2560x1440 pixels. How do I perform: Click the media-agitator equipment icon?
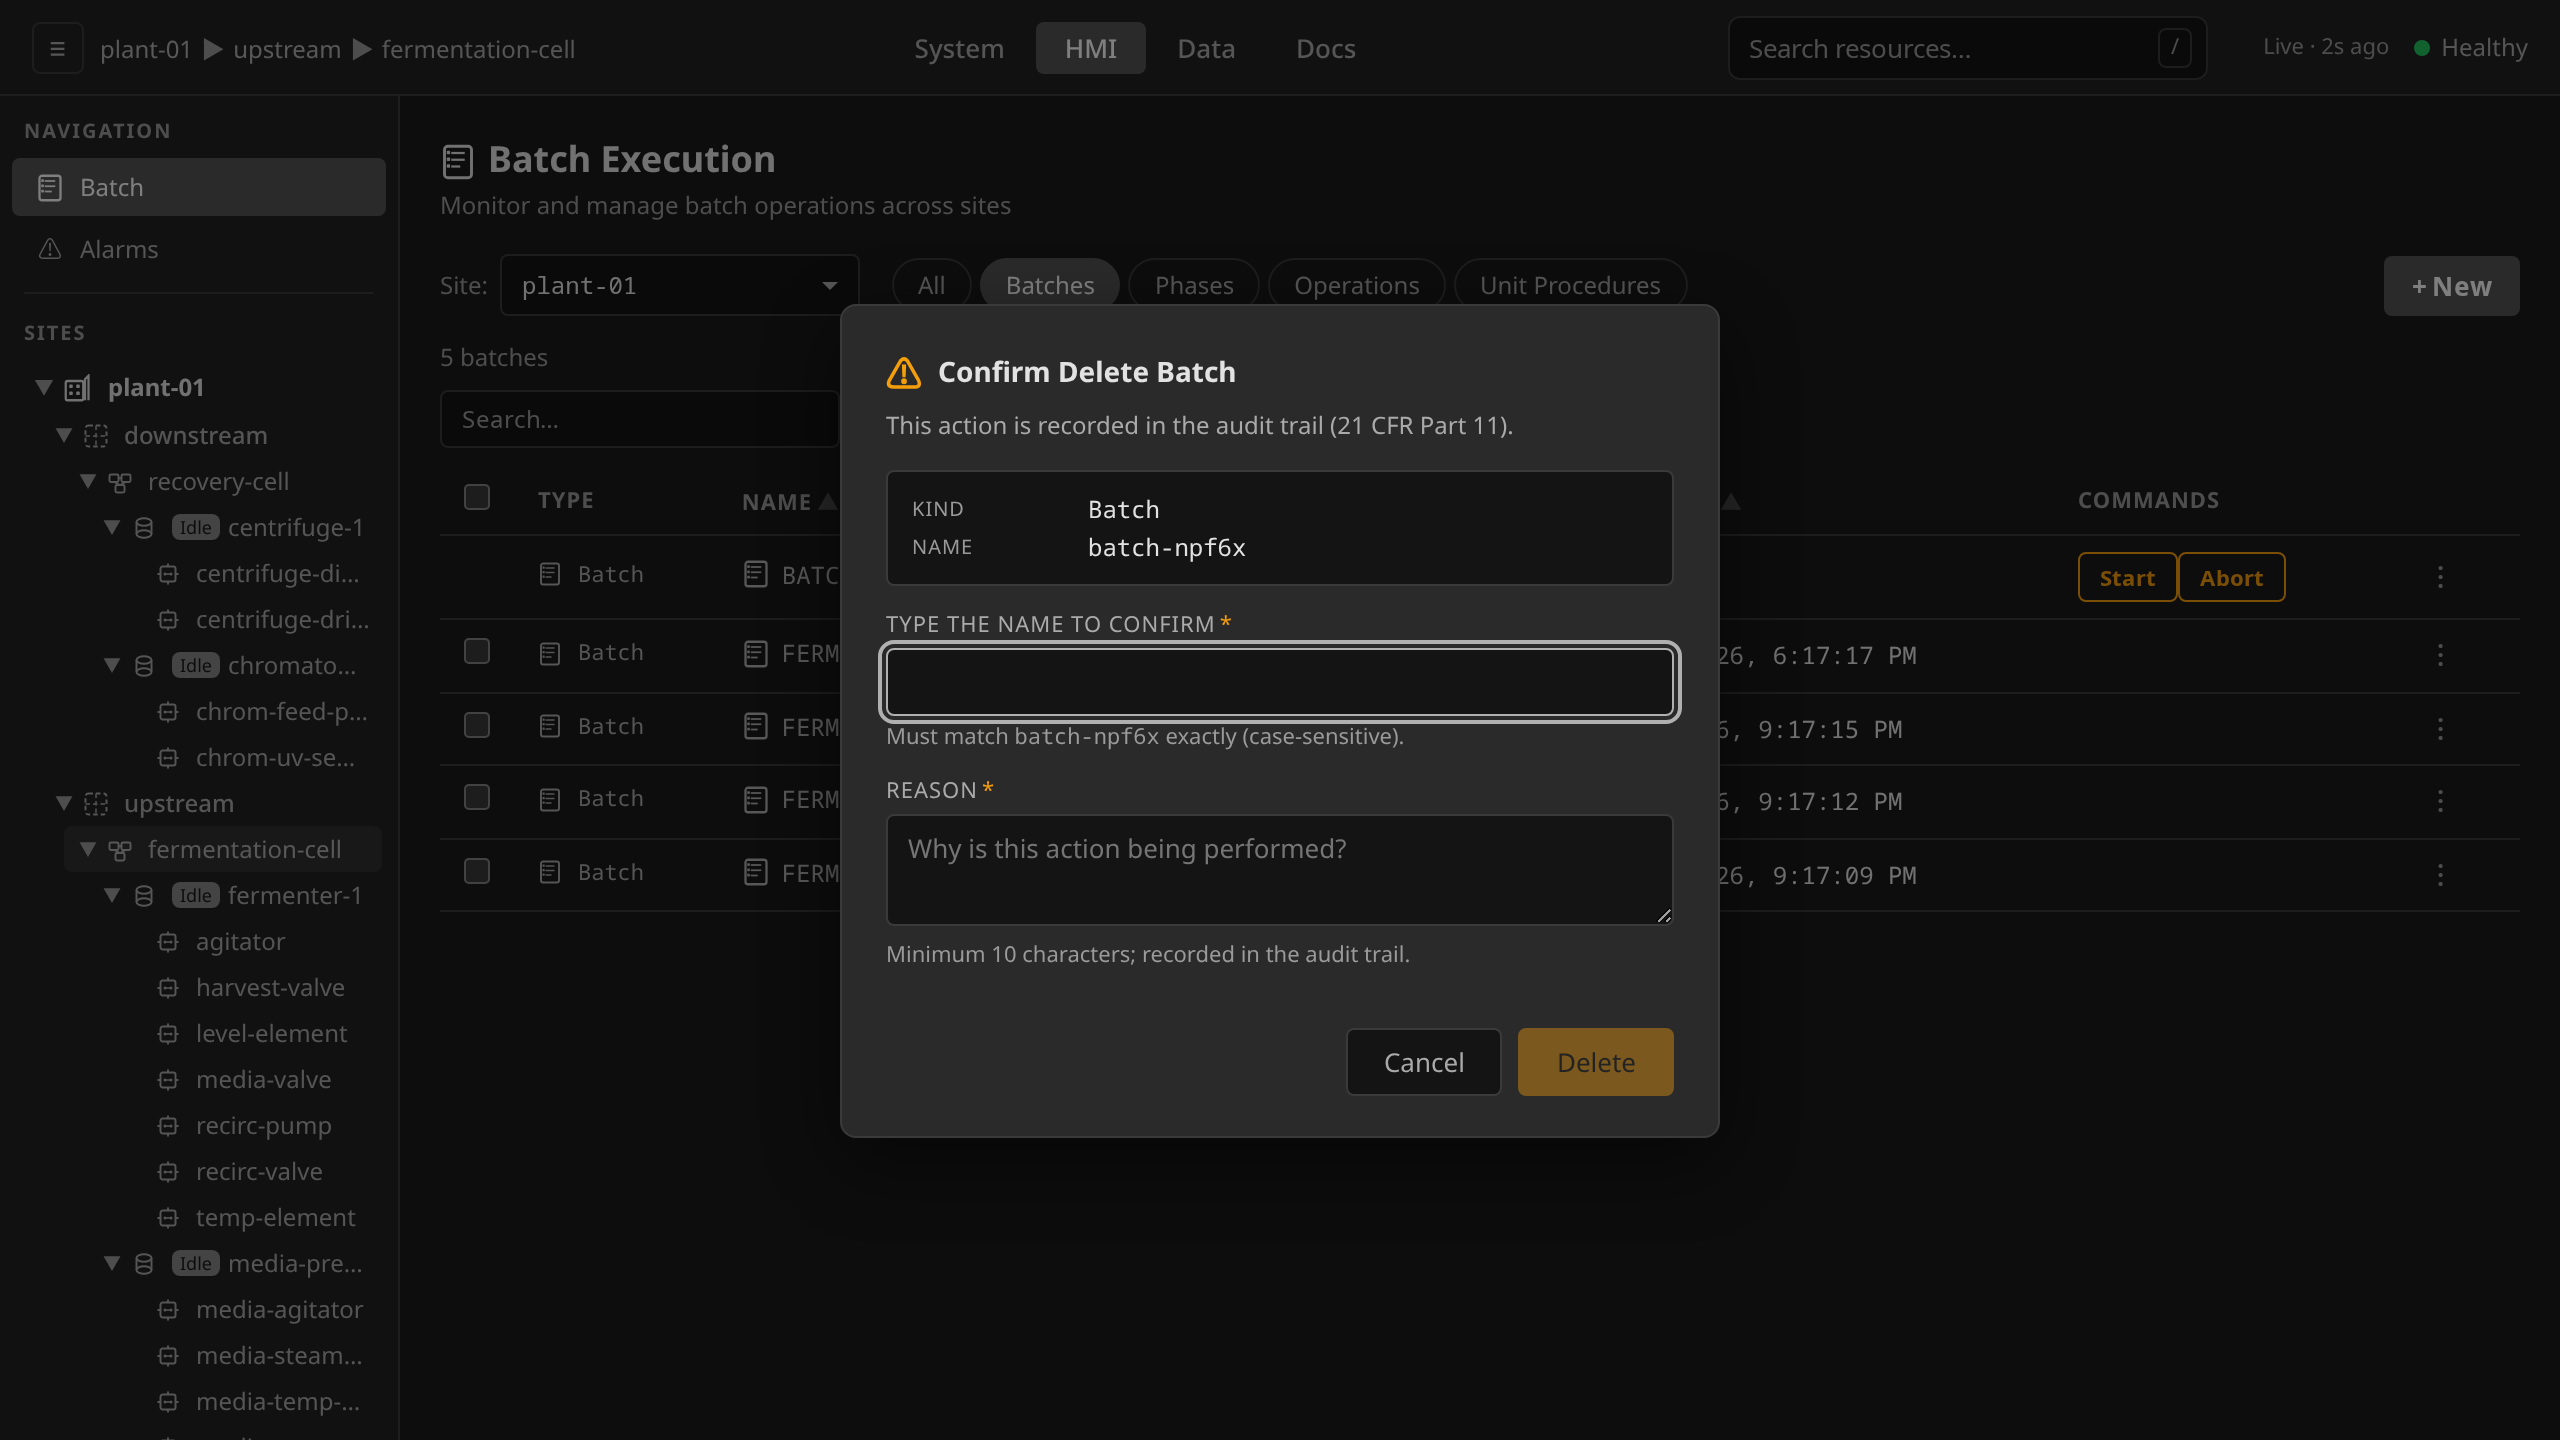168,1310
